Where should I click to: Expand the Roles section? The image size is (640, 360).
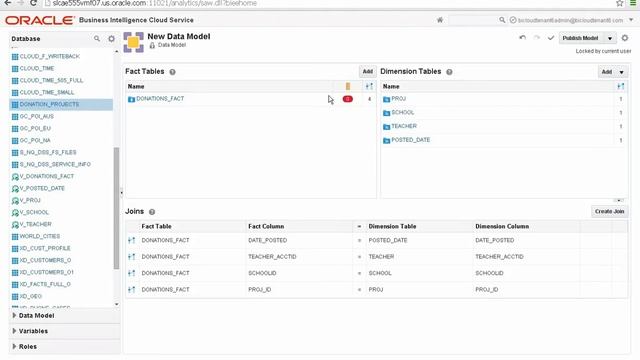pyautogui.click(x=14, y=347)
